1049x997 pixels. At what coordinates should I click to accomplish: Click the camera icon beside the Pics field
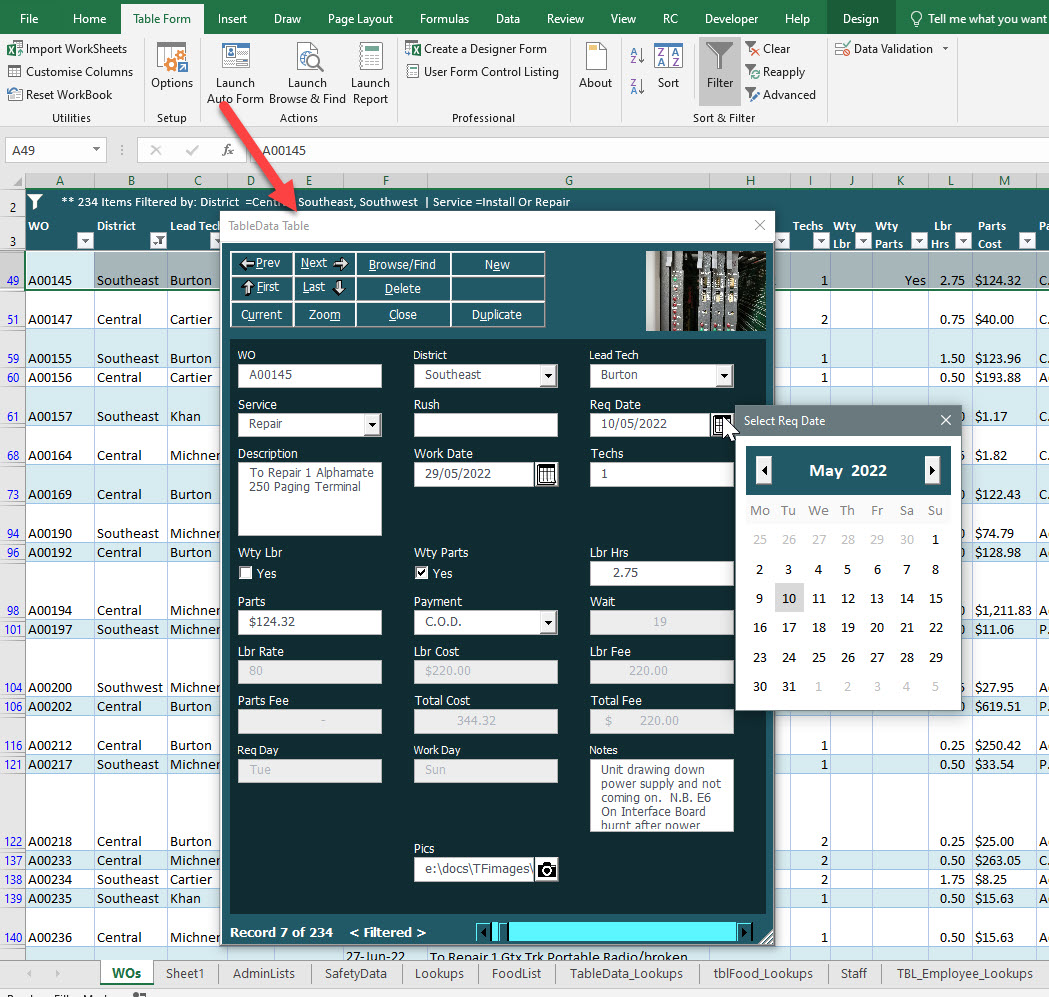click(x=546, y=869)
